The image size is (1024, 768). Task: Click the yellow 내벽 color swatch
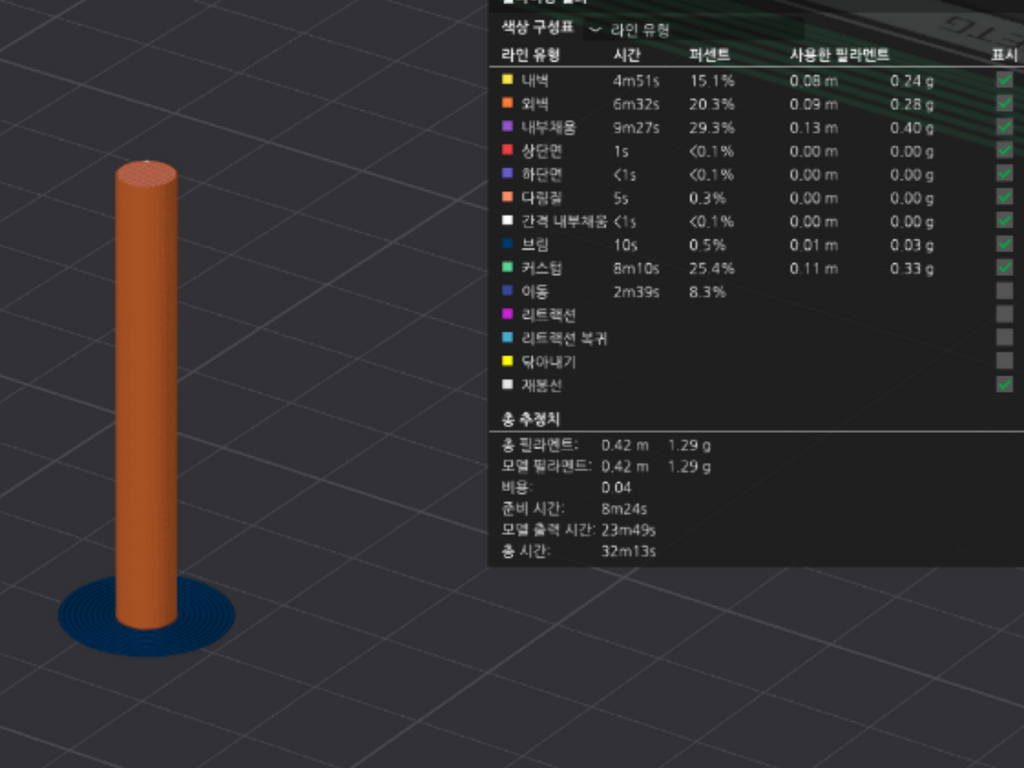507,80
